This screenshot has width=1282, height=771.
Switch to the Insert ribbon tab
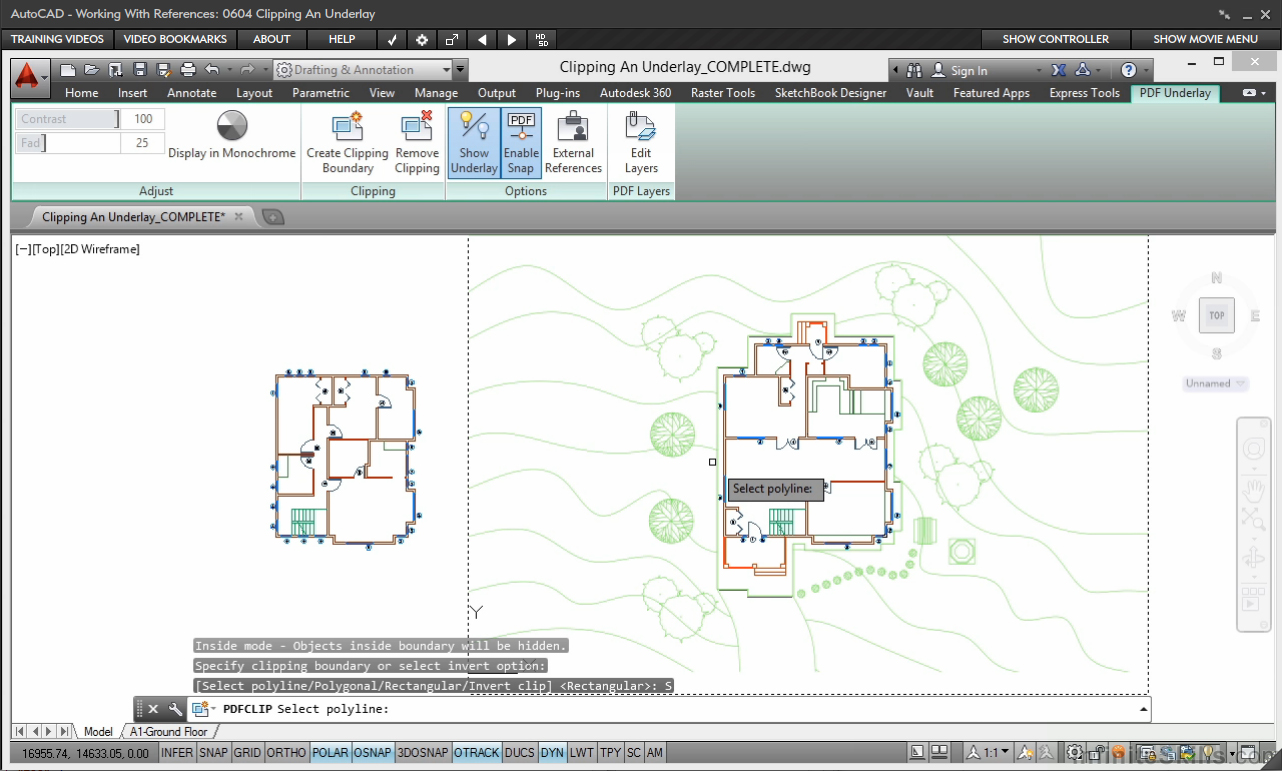133,93
